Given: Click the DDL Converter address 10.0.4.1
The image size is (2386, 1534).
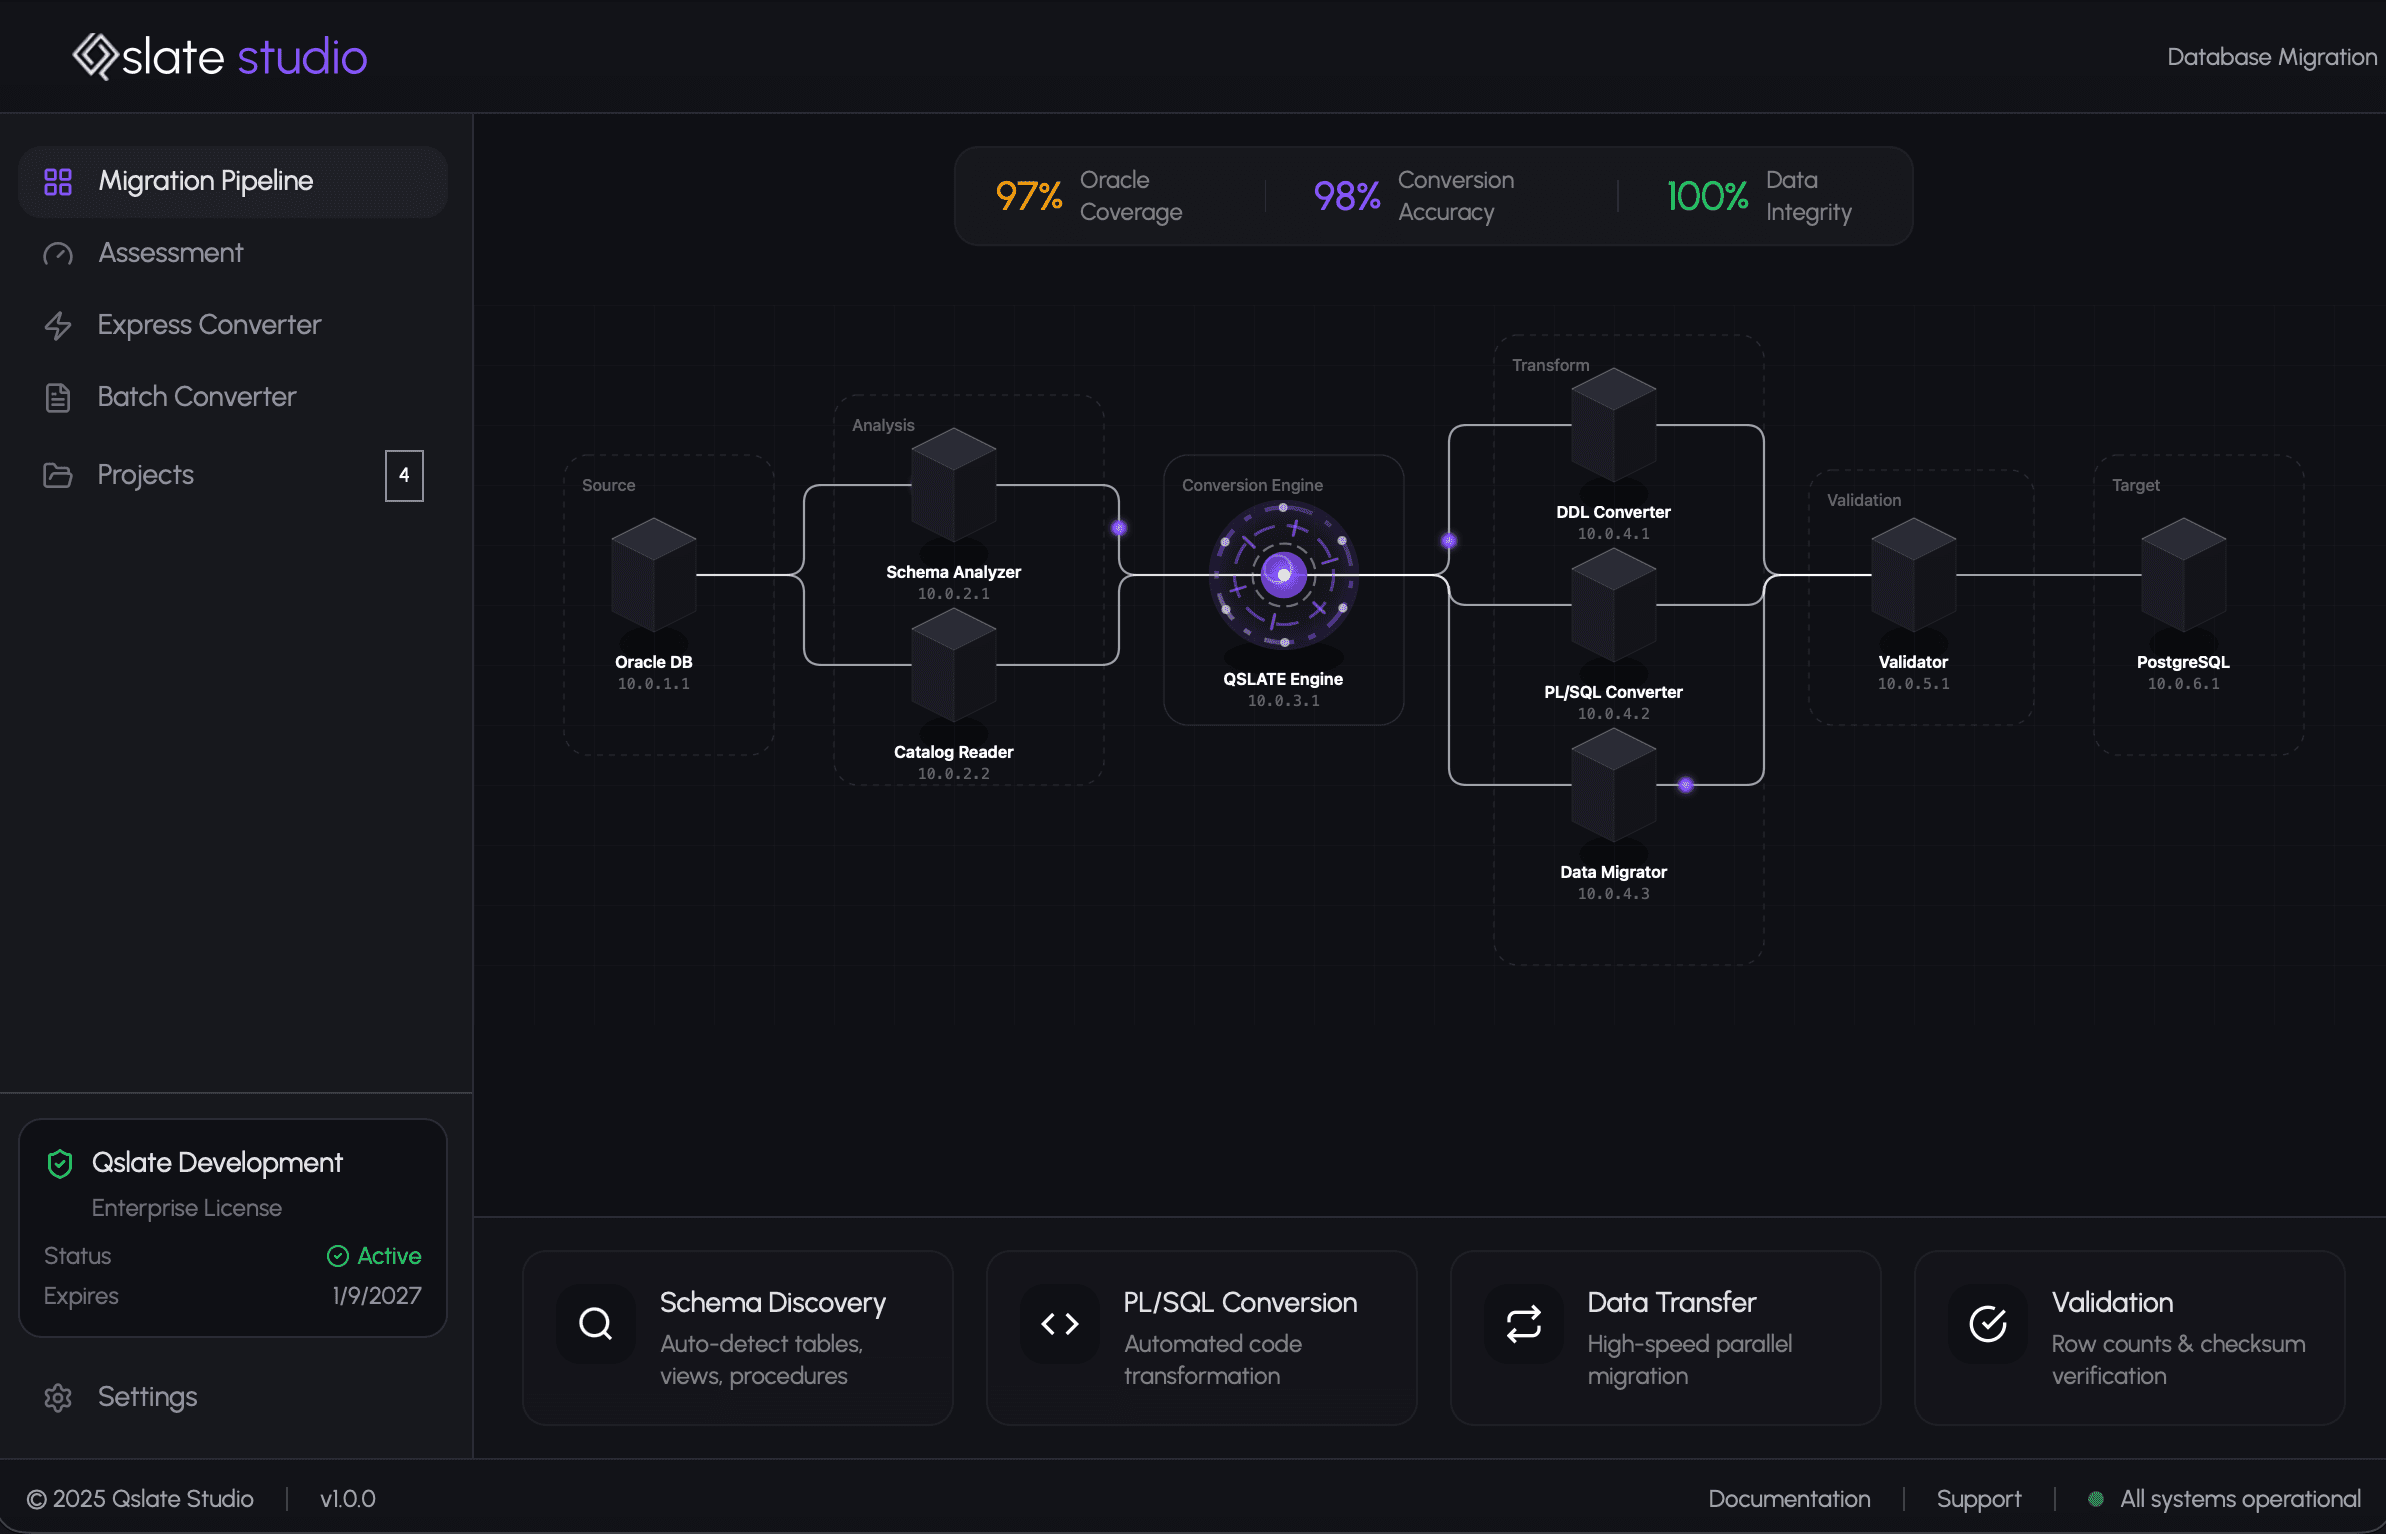Looking at the screenshot, I should (x=1613, y=534).
